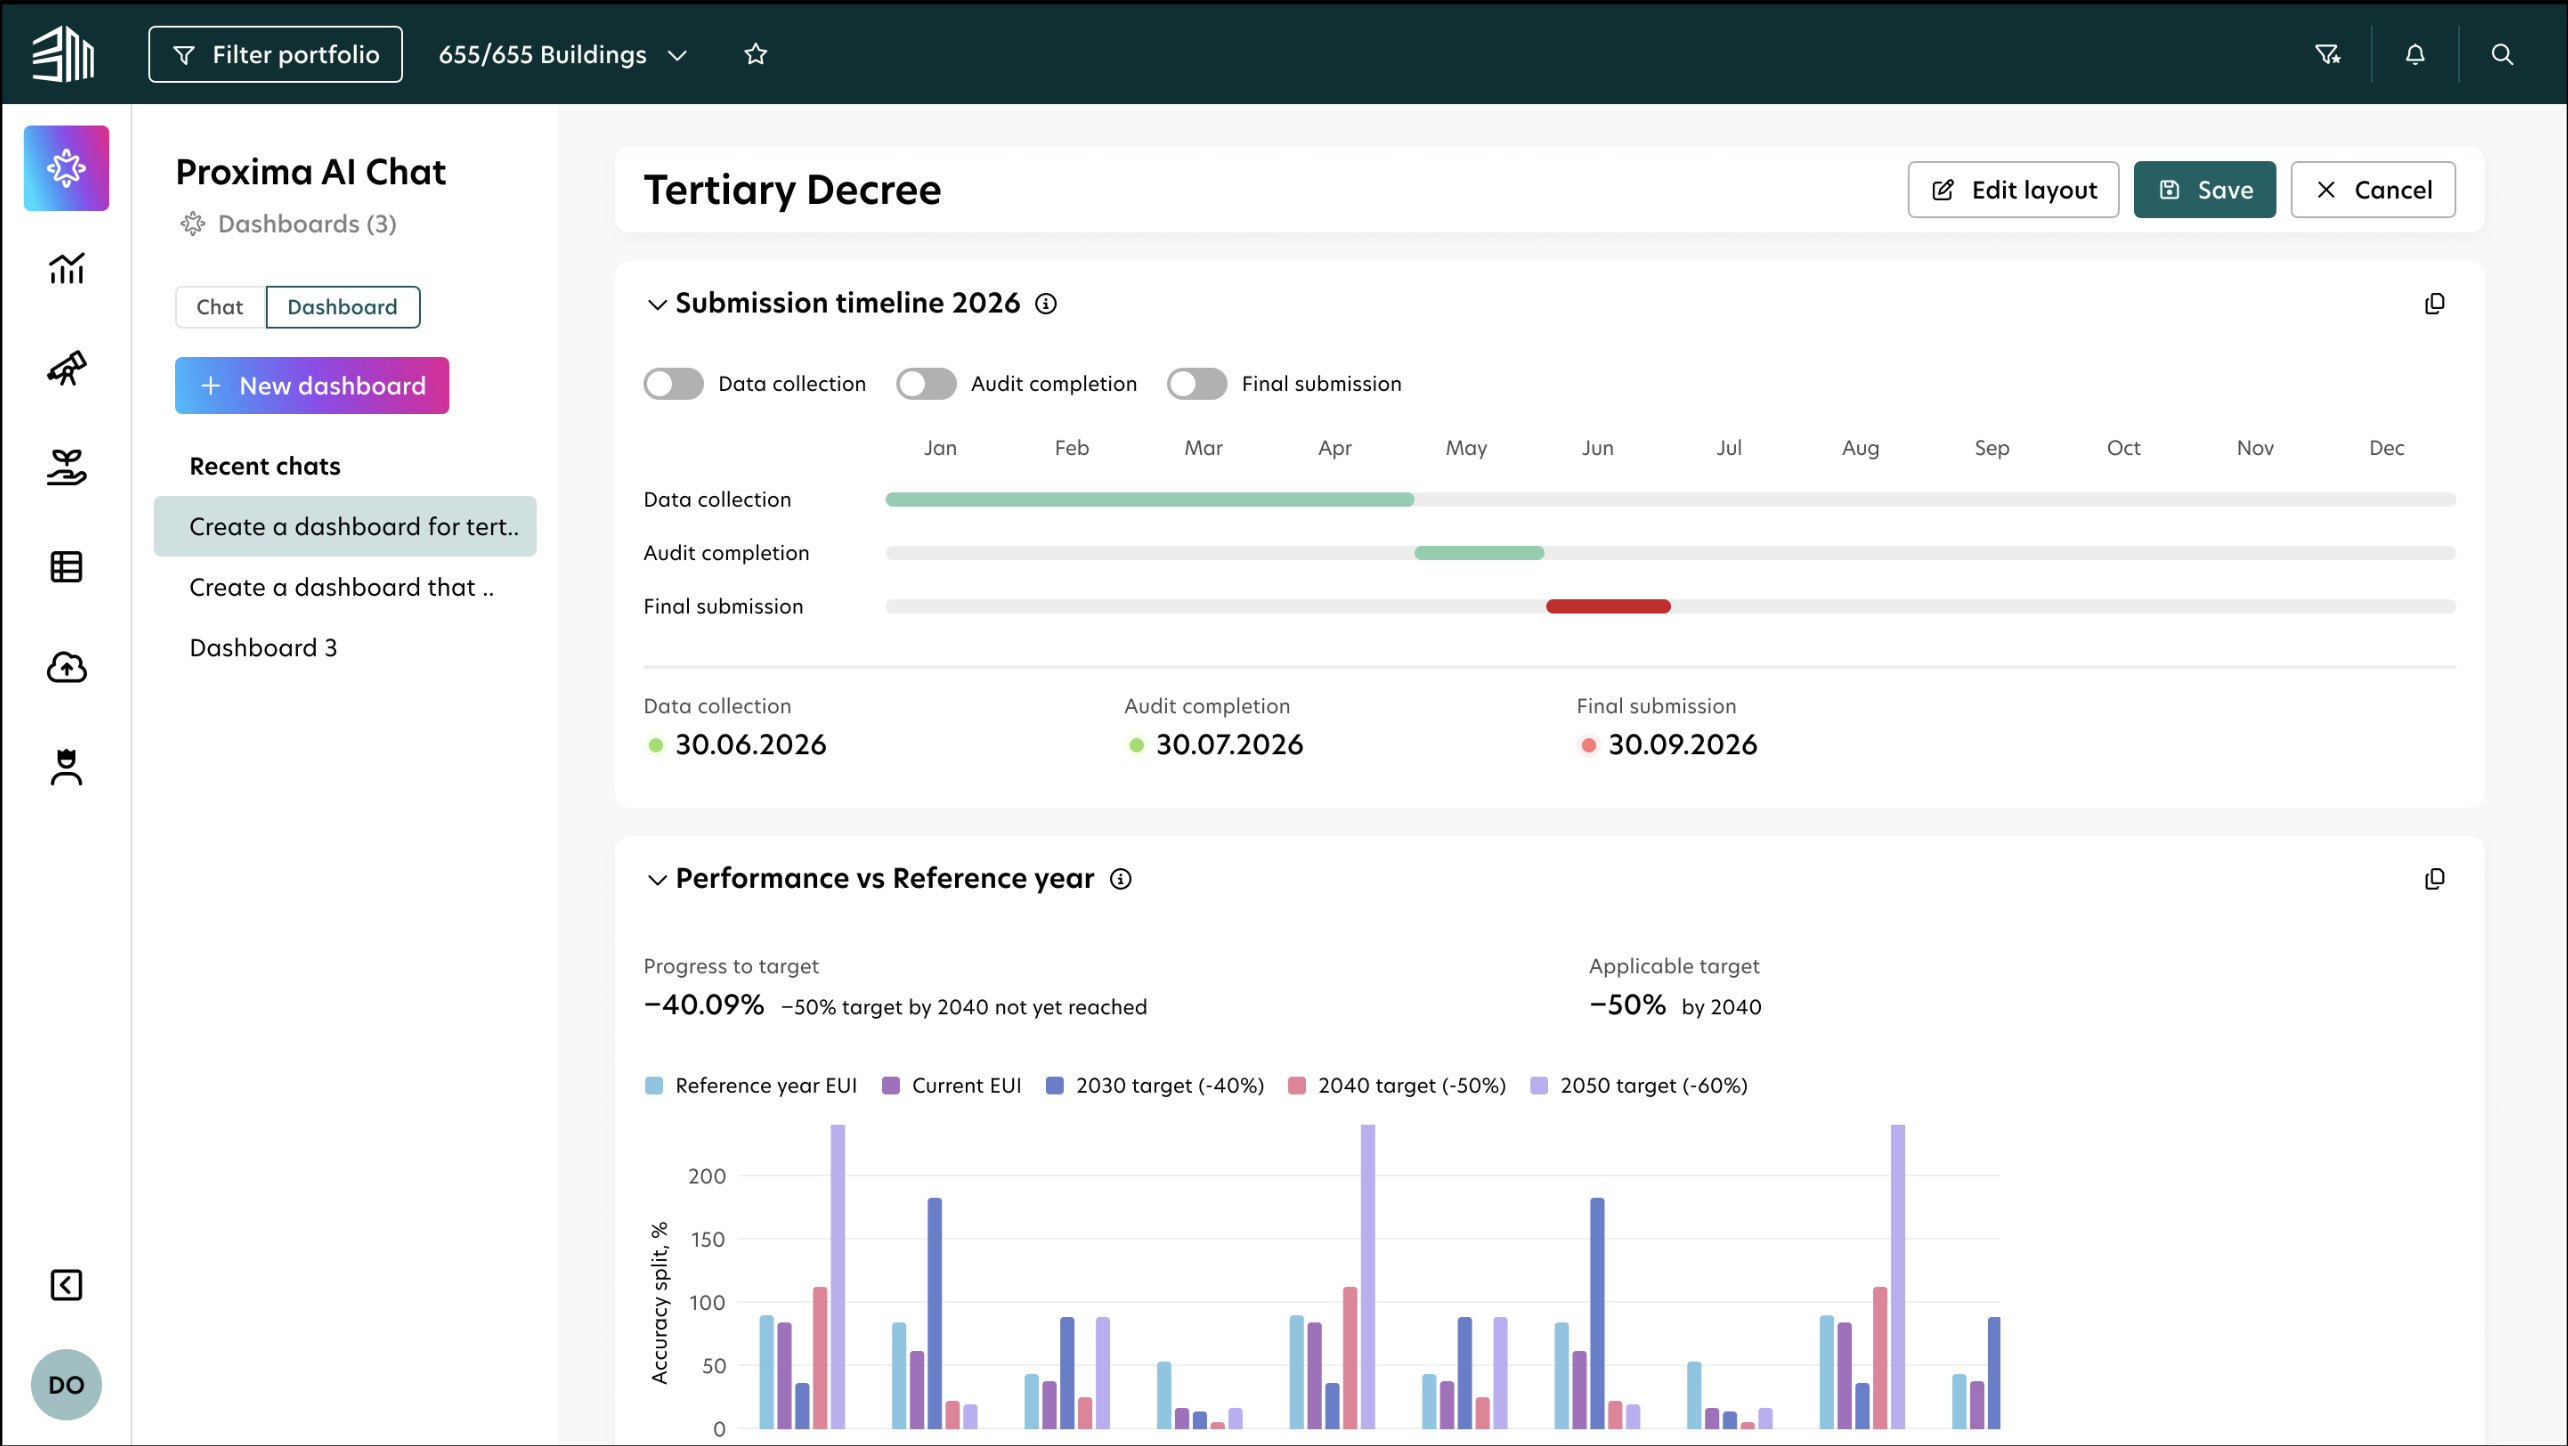Image resolution: width=2568 pixels, height=1446 pixels.
Task: Open the user person icon in sidebar
Action: [66, 767]
